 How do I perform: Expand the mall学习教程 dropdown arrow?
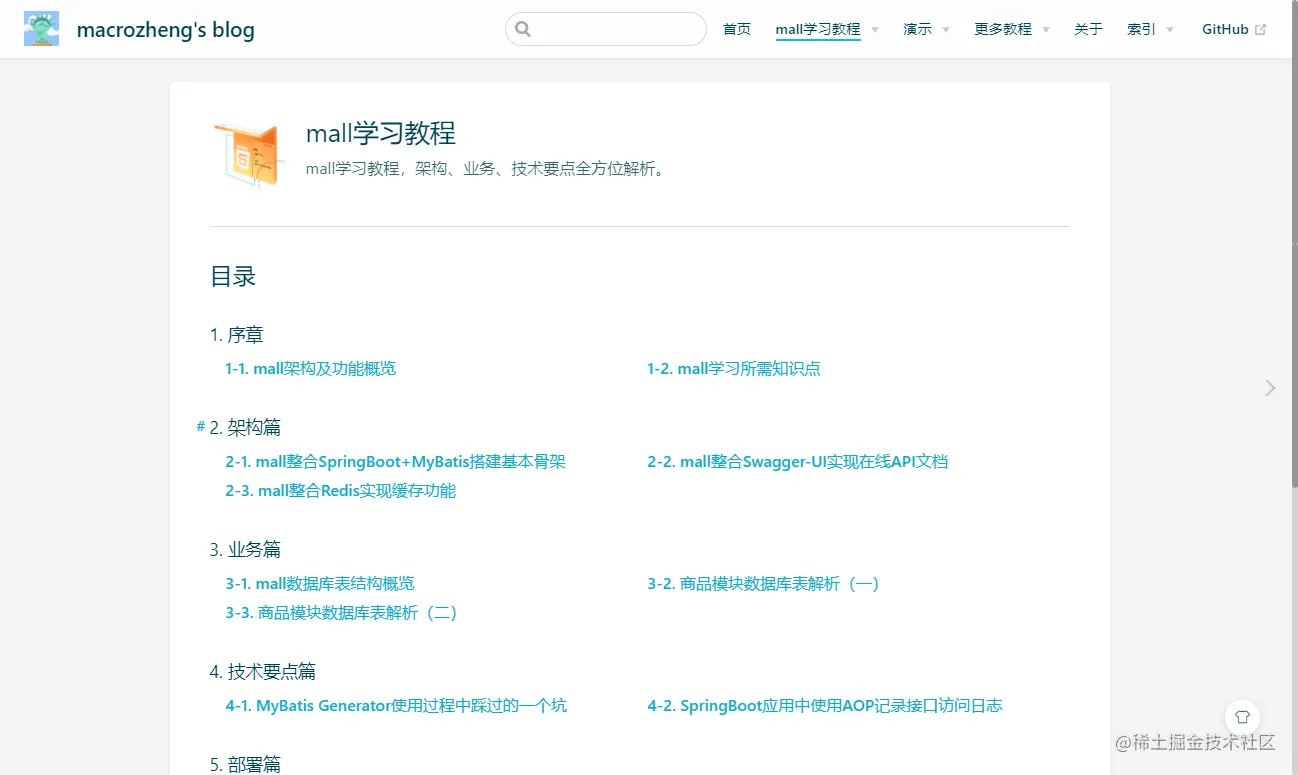pos(875,30)
